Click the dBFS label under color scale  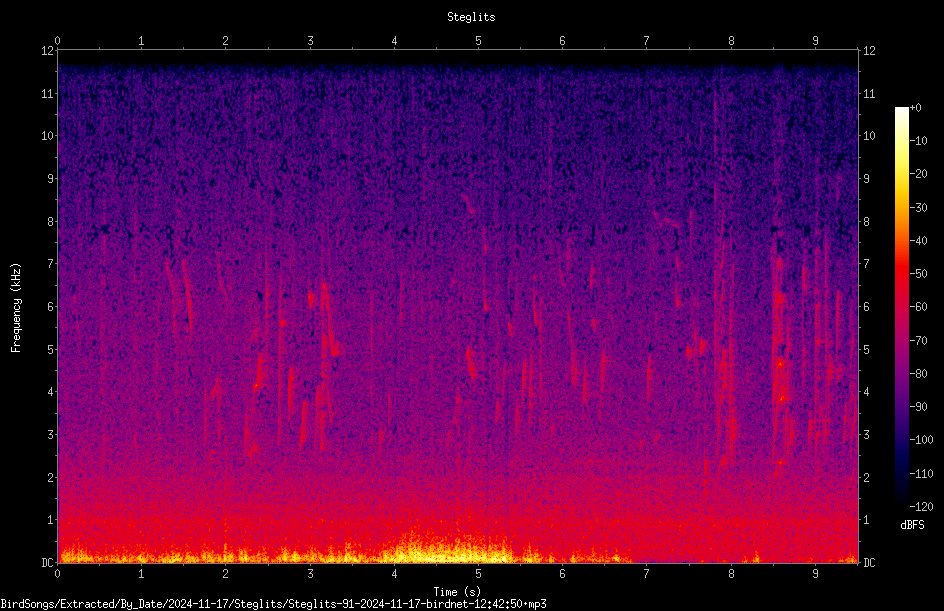tap(912, 525)
